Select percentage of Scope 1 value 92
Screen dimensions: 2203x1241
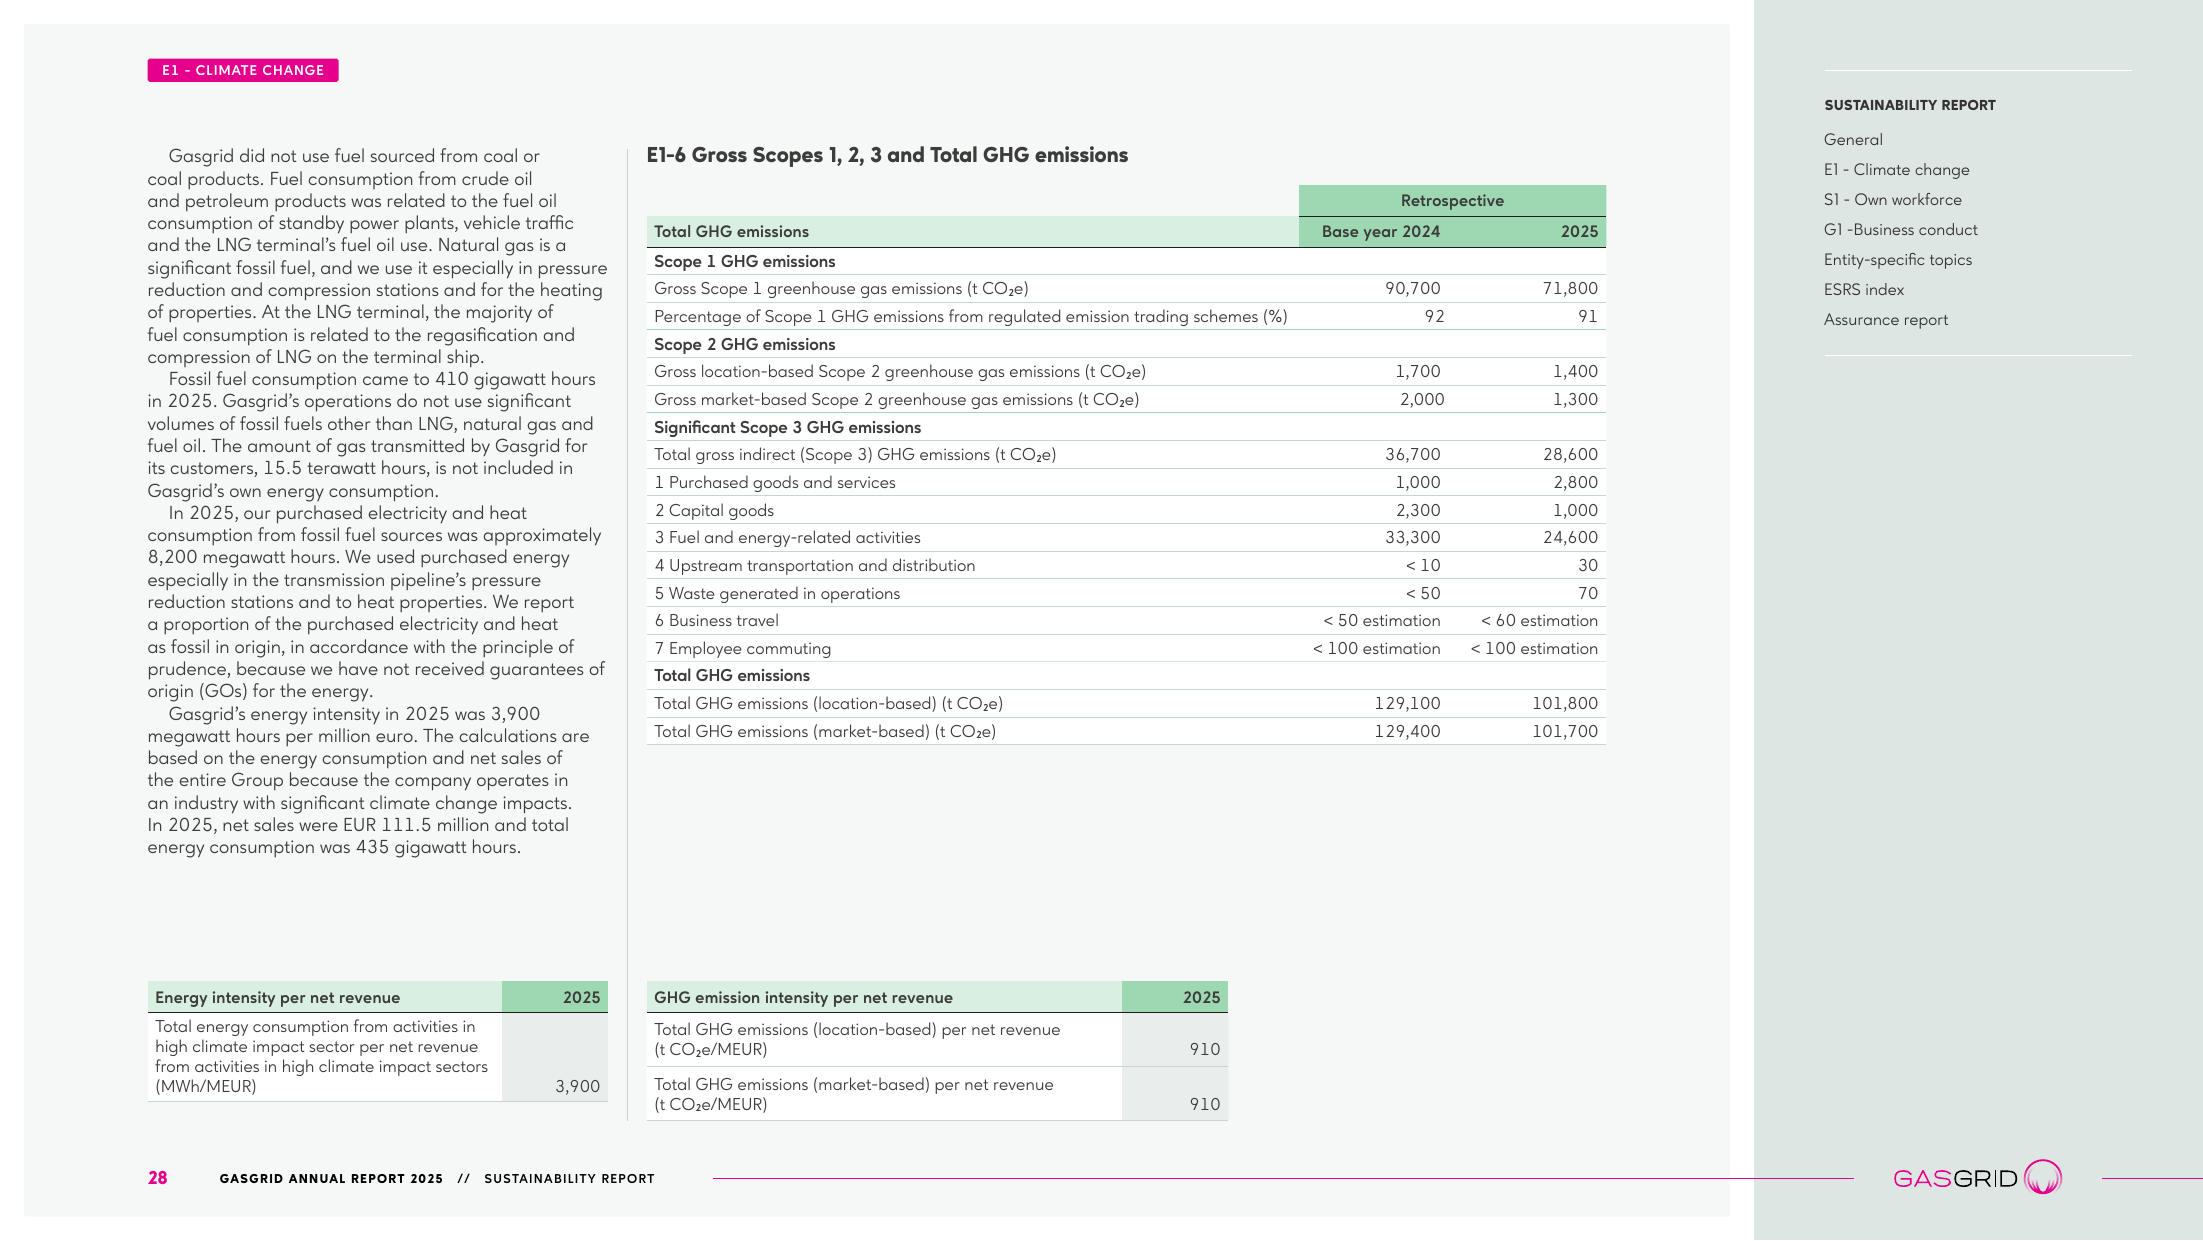[1434, 316]
